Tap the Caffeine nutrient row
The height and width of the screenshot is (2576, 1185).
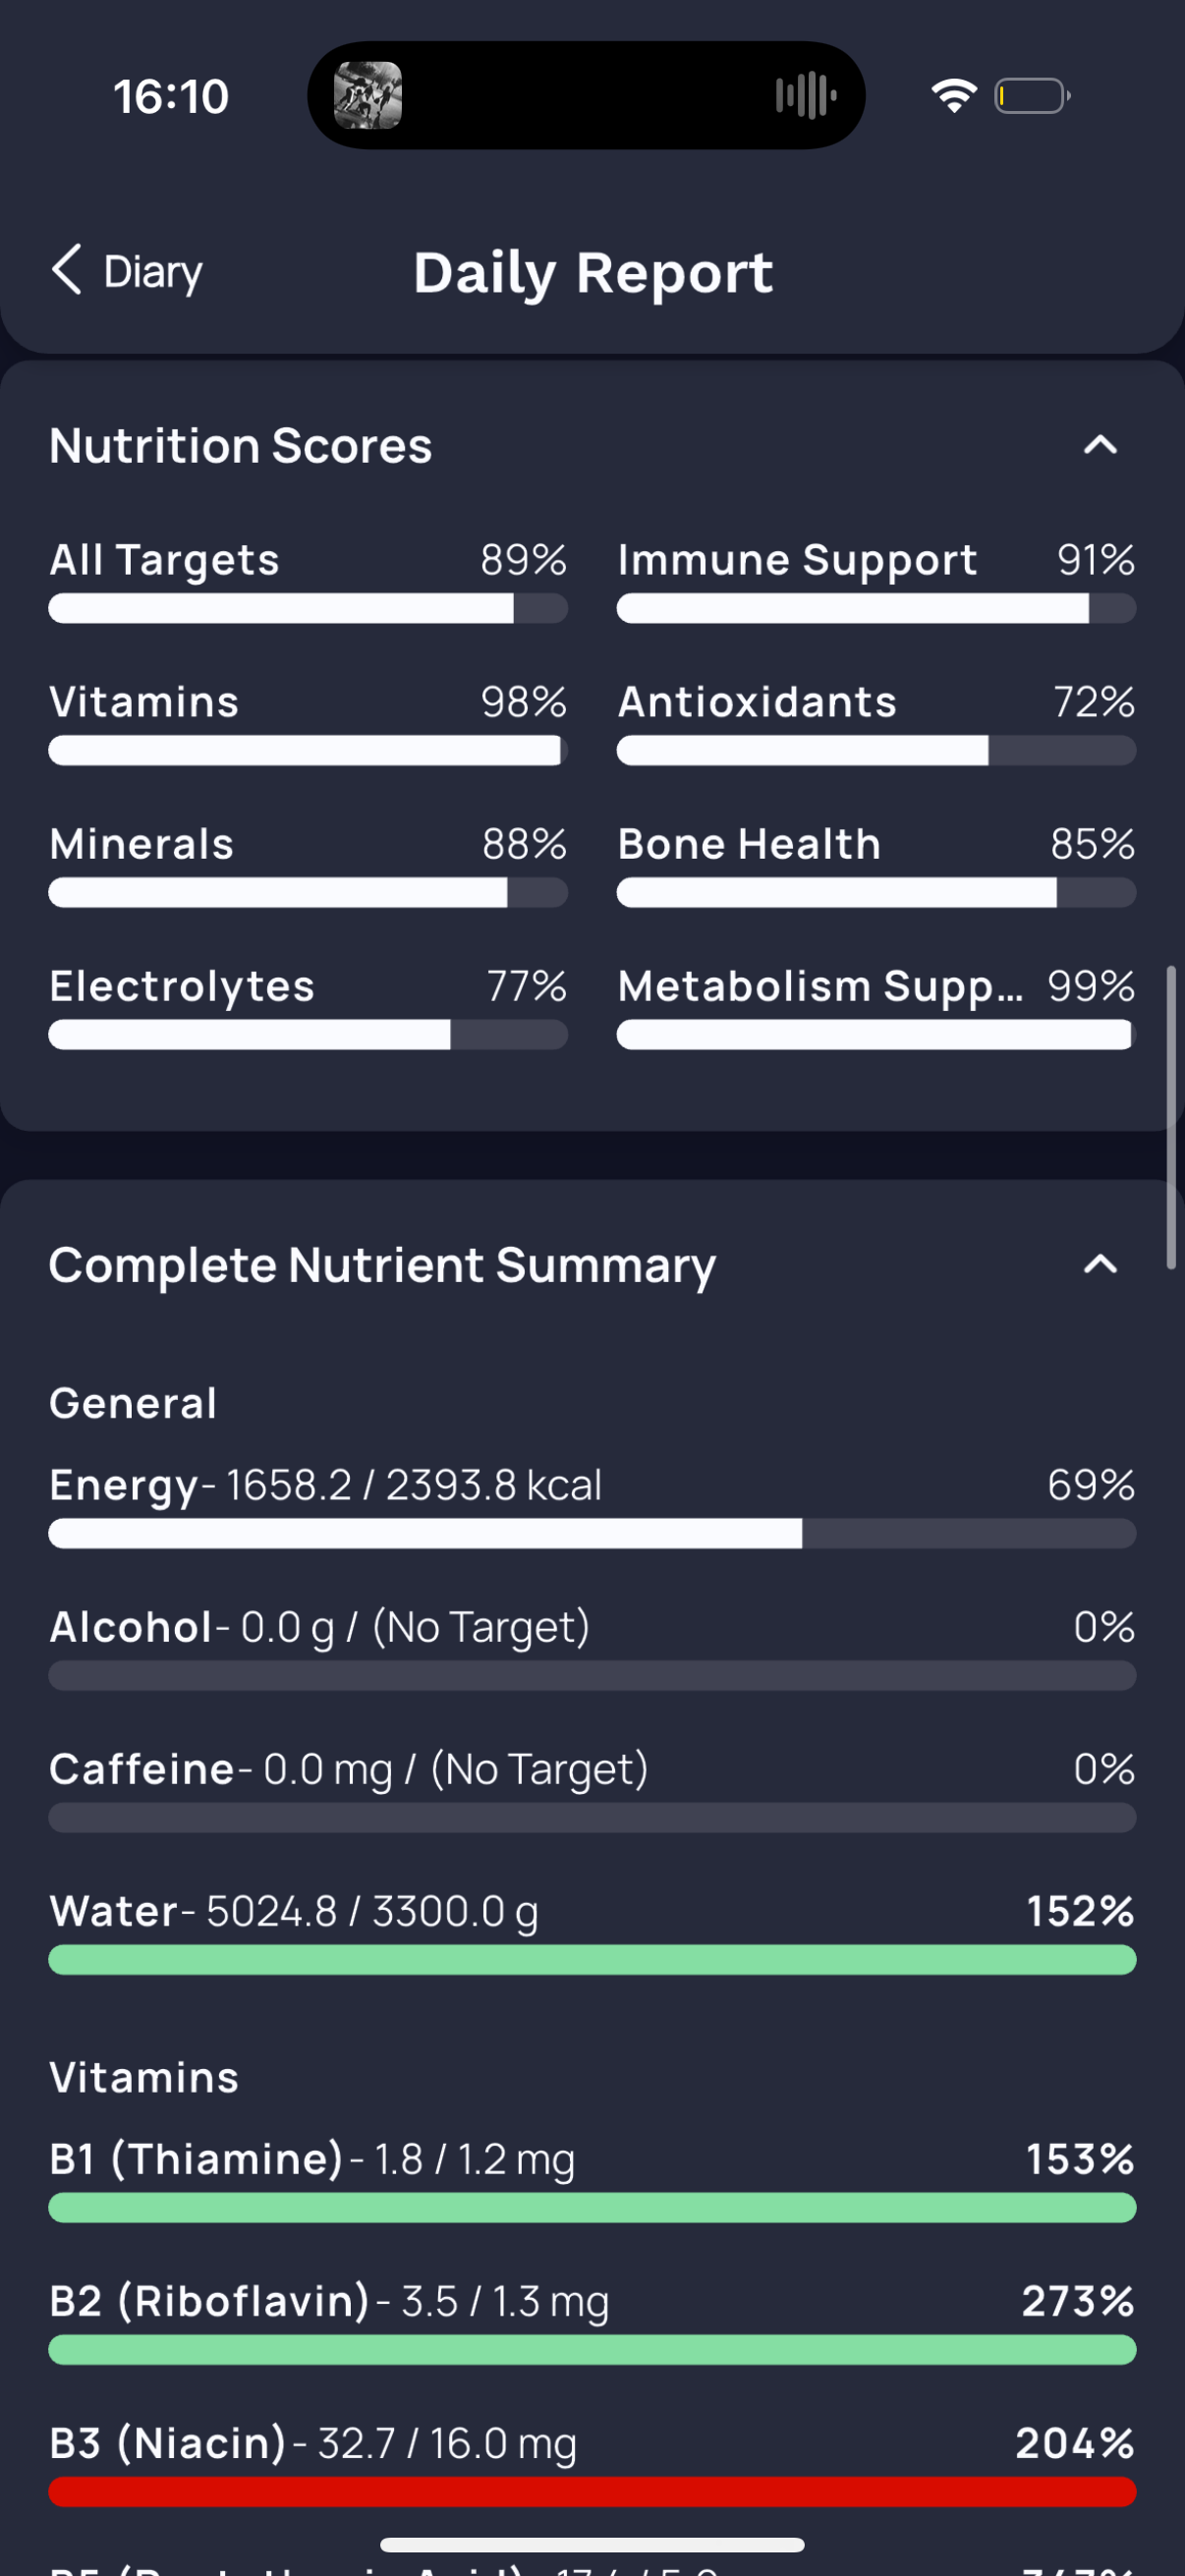click(592, 1789)
